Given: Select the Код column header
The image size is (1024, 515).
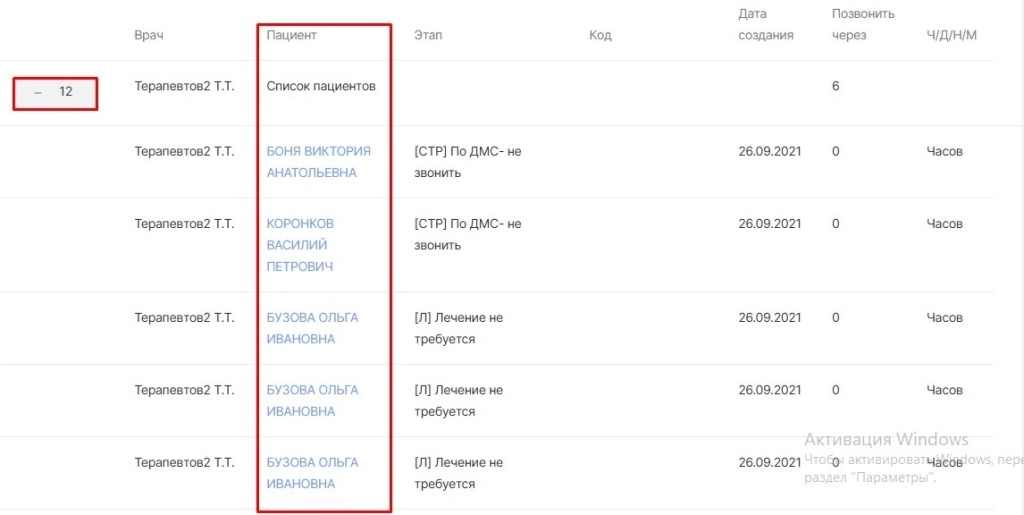Looking at the screenshot, I should pos(600,35).
